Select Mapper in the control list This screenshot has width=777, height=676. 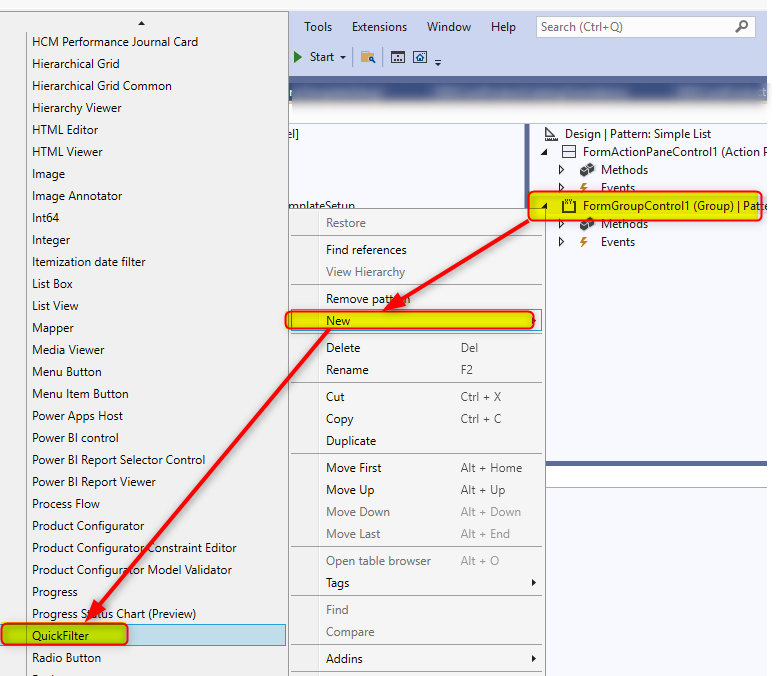click(x=53, y=328)
